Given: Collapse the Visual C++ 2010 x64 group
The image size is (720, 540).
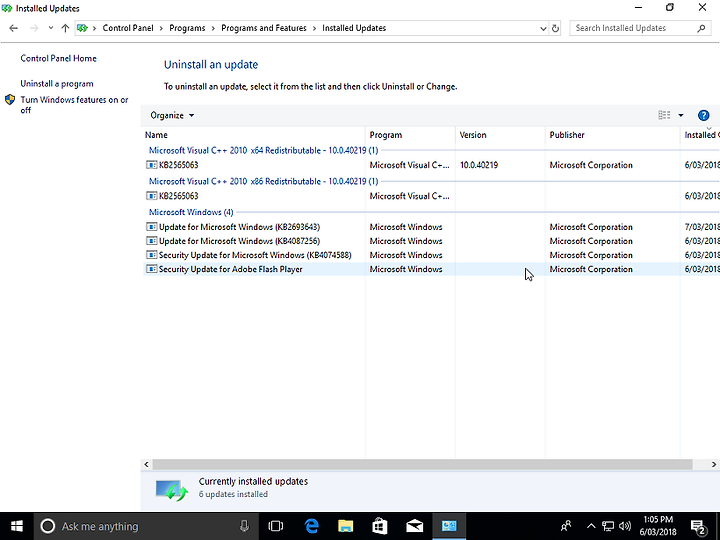Looking at the screenshot, I should coord(263,150).
